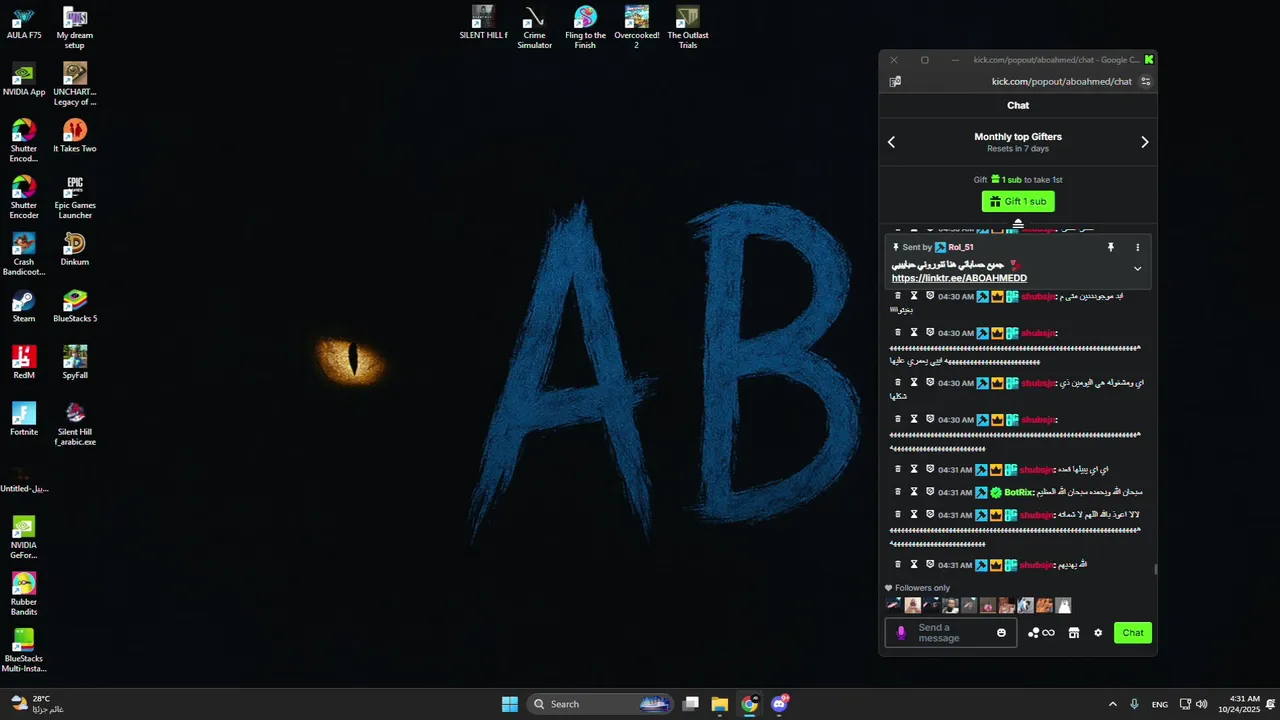Launch Steam from desktop

pyautogui.click(x=24, y=307)
